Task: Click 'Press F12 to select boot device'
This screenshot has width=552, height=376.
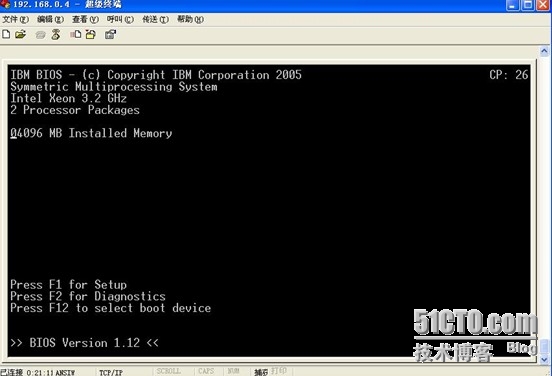Action: [x=111, y=308]
